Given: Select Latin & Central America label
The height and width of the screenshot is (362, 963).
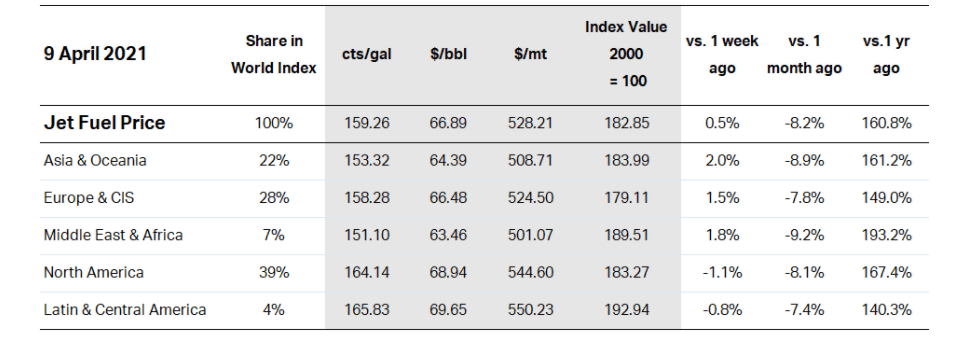Looking at the screenshot, I should [x=125, y=310].
